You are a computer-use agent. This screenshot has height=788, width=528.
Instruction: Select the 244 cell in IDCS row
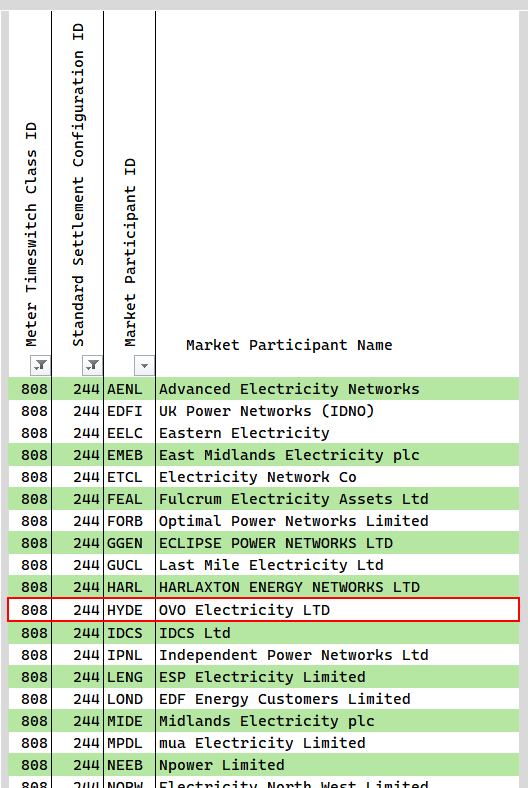pyautogui.click(x=77, y=633)
